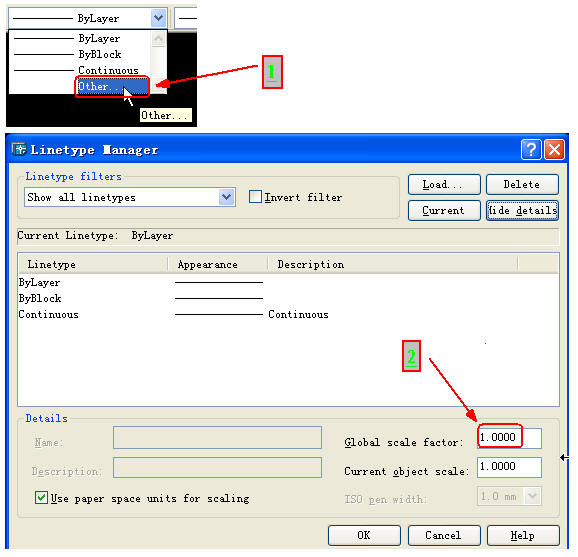Click the Name input field in Details

pyautogui.click(x=217, y=438)
